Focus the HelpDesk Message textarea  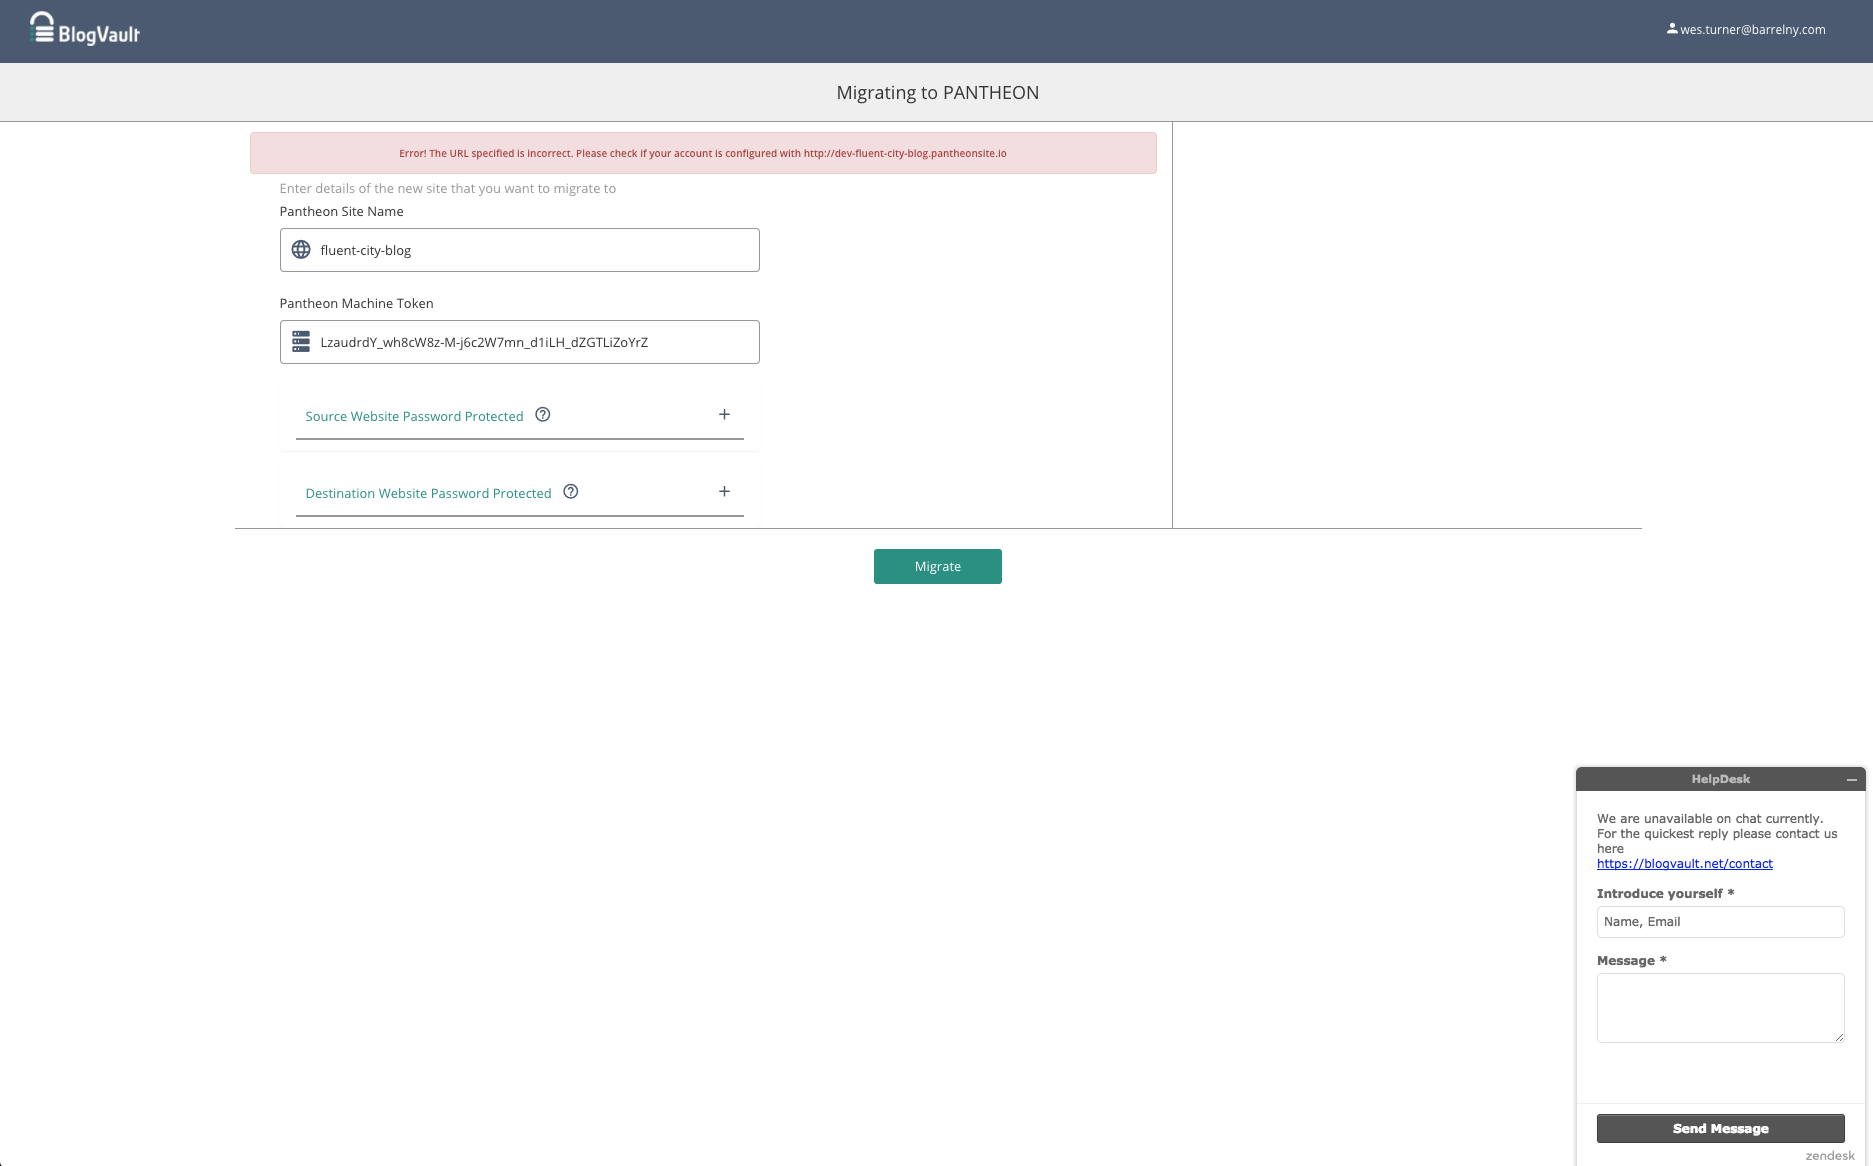click(x=1721, y=1008)
